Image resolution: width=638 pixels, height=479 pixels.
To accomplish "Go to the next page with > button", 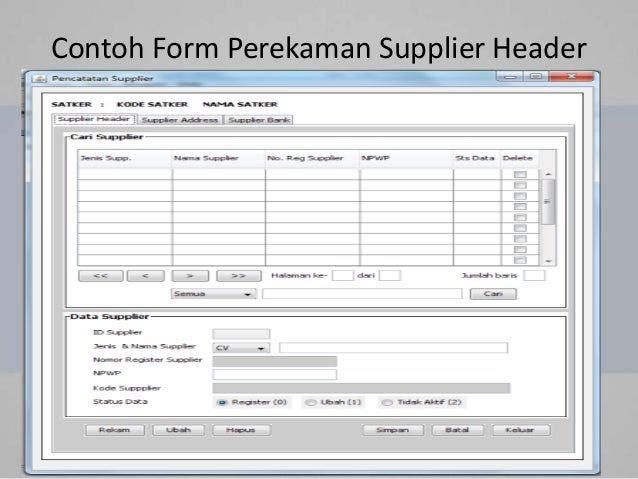I will click(190, 276).
